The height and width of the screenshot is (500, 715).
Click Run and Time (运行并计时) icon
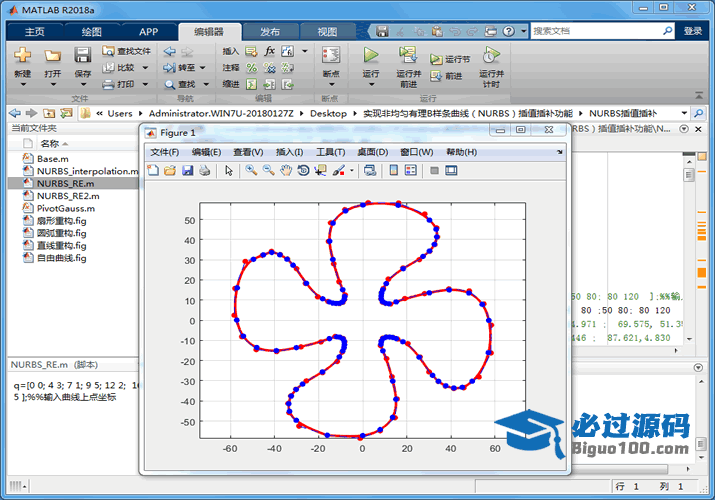point(491,55)
